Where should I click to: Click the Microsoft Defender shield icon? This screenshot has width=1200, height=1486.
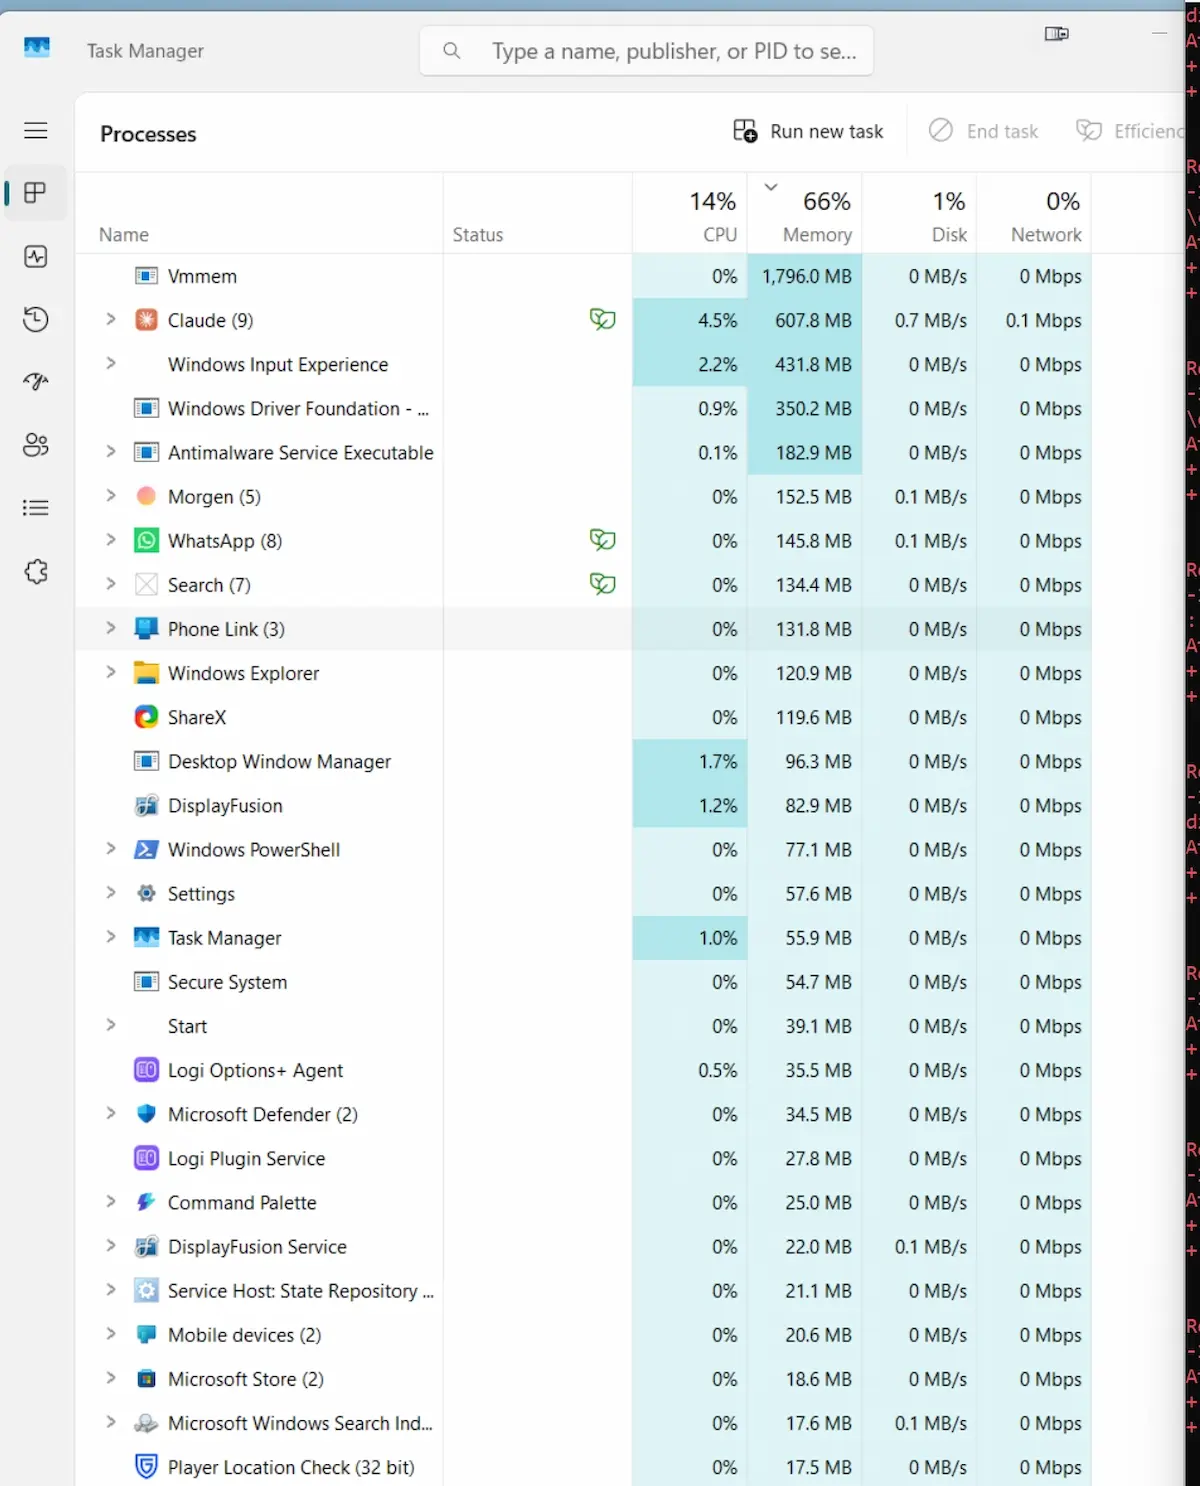coord(146,1114)
